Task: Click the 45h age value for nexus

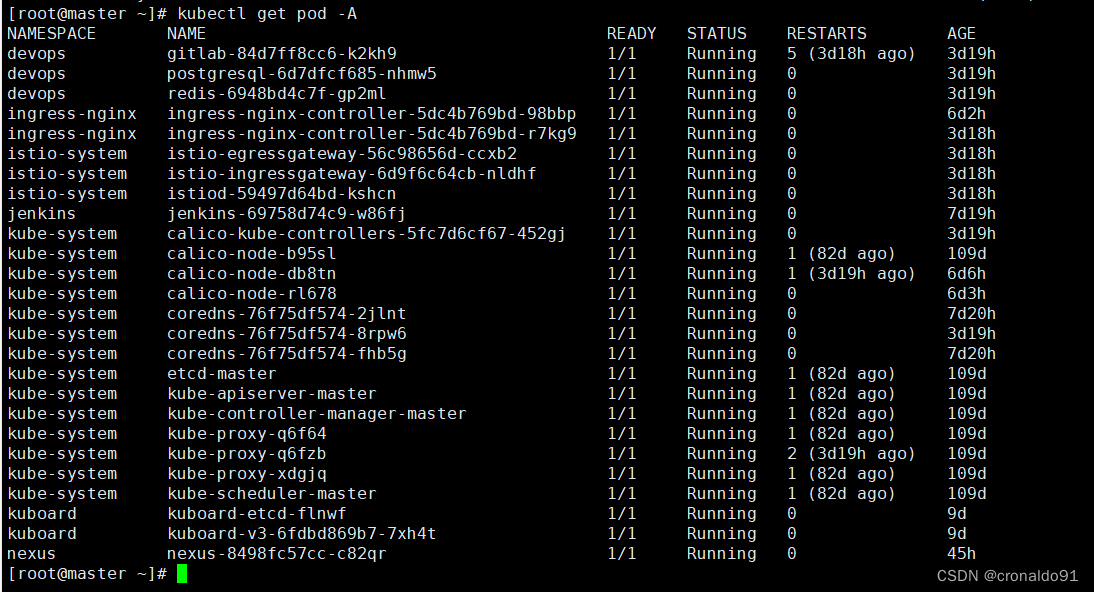Action: (961, 554)
